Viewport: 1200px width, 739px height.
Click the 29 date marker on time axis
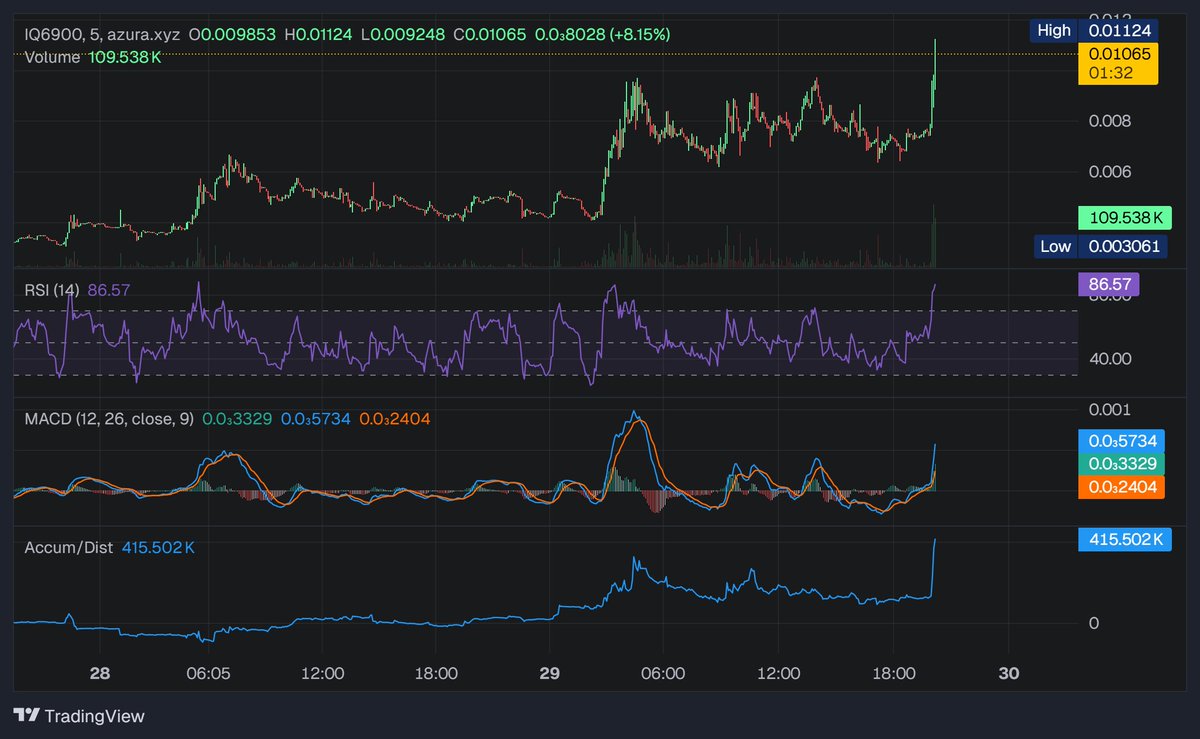[x=549, y=673]
